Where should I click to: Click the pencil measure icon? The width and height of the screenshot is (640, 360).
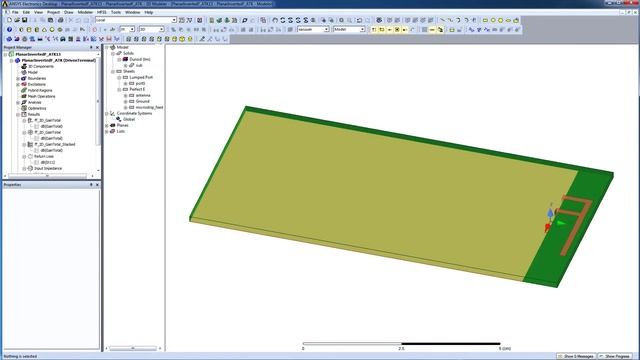(x=202, y=39)
